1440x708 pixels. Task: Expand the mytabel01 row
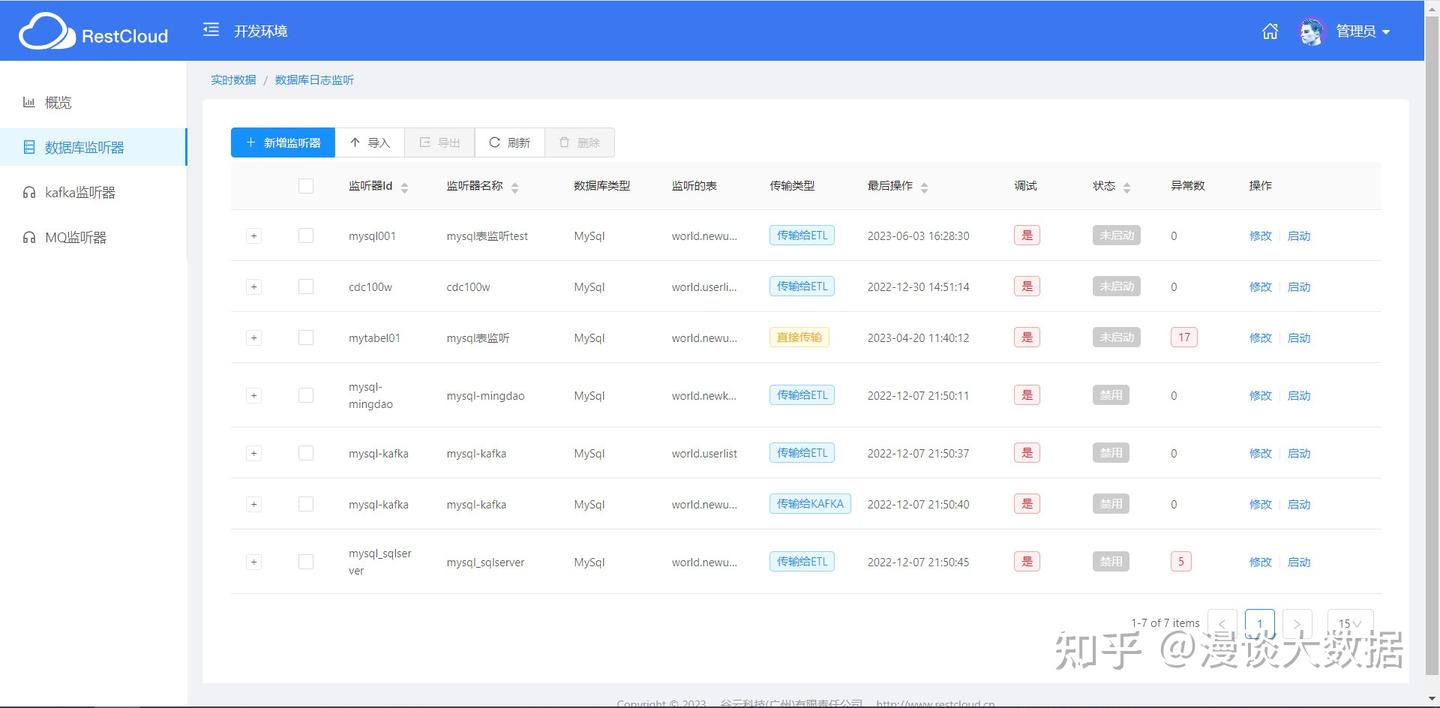coord(254,338)
